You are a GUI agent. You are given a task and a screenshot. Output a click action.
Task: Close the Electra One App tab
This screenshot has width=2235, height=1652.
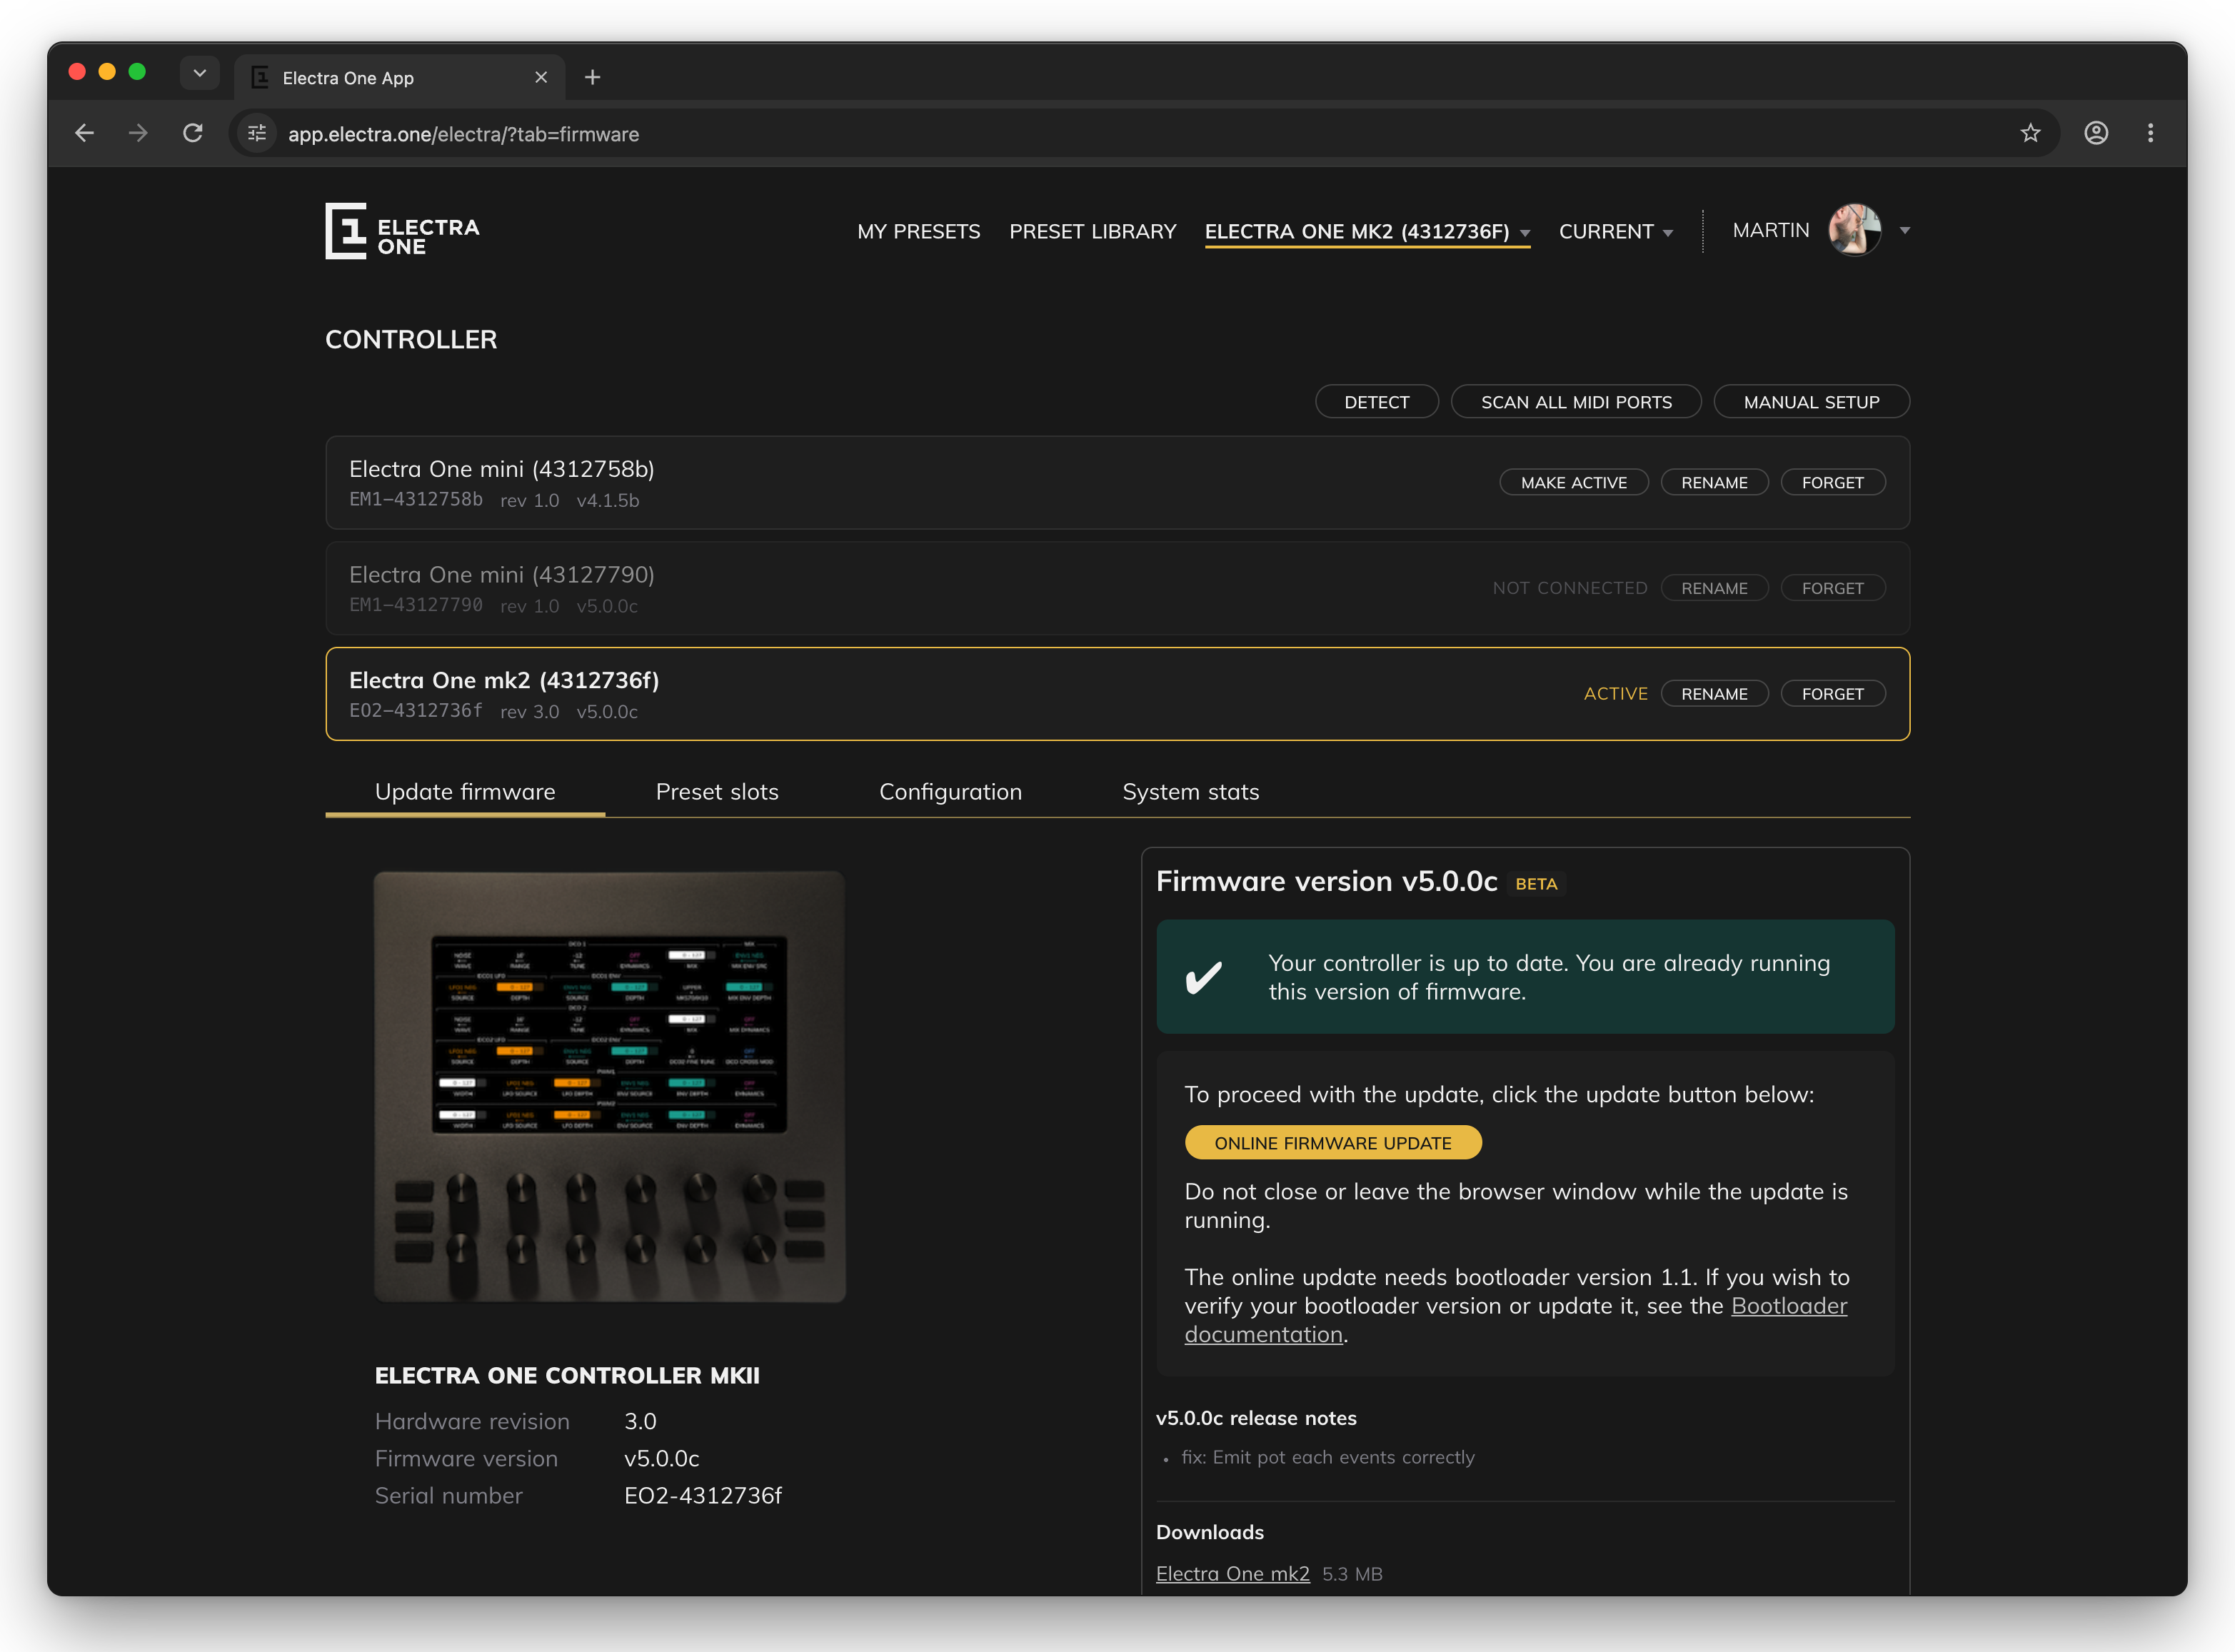pyautogui.click(x=541, y=77)
